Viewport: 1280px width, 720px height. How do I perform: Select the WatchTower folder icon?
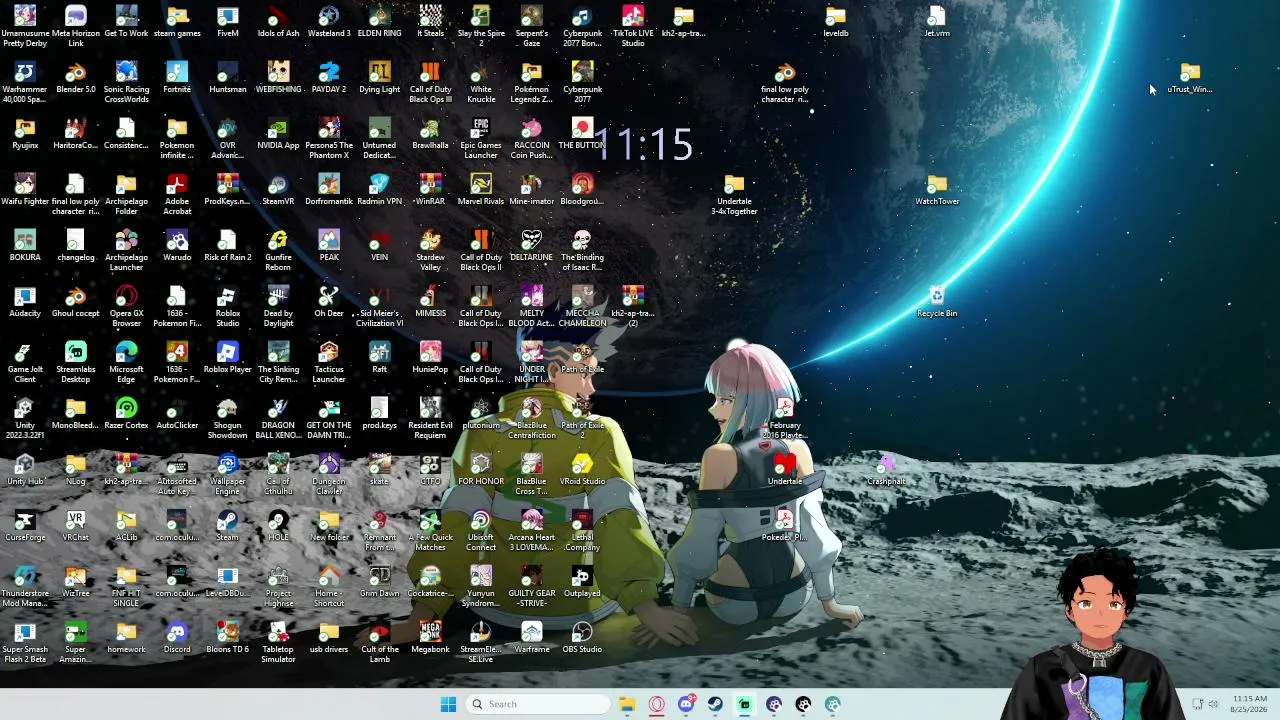click(x=937, y=190)
